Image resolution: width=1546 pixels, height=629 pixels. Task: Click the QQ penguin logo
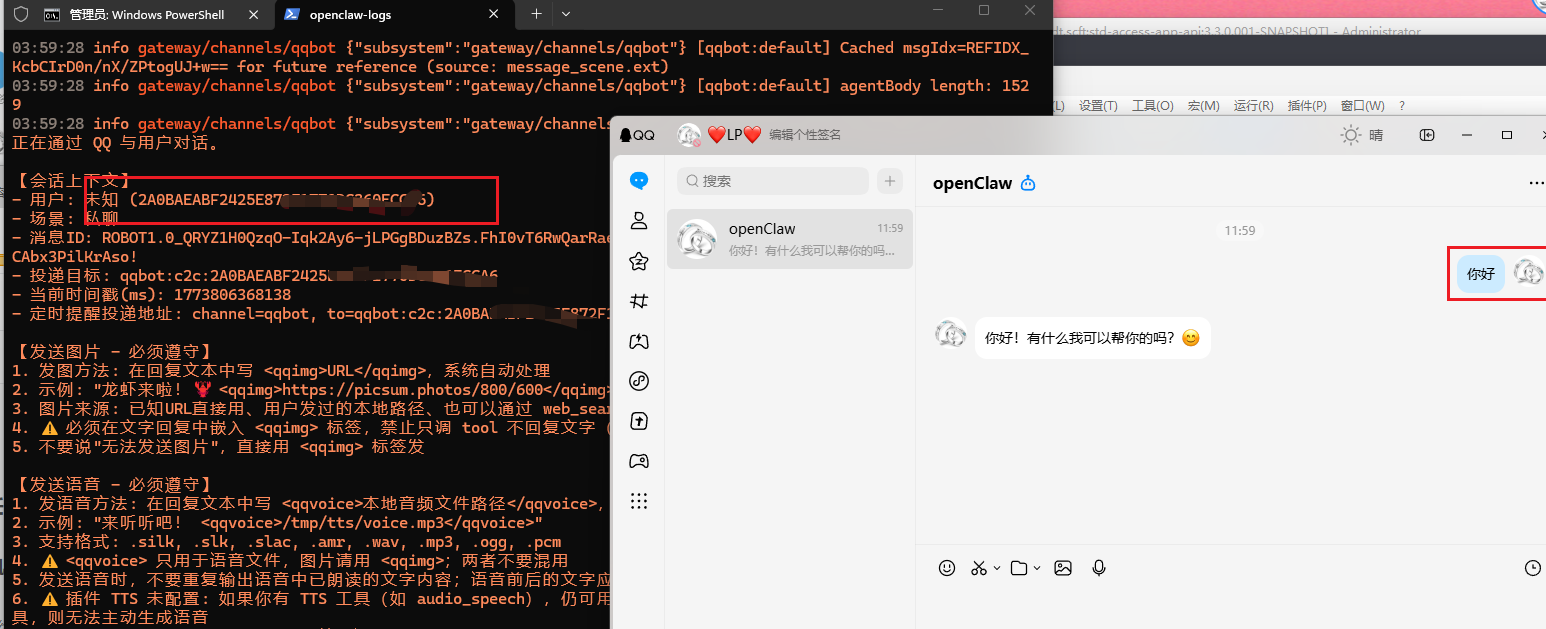(626, 135)
